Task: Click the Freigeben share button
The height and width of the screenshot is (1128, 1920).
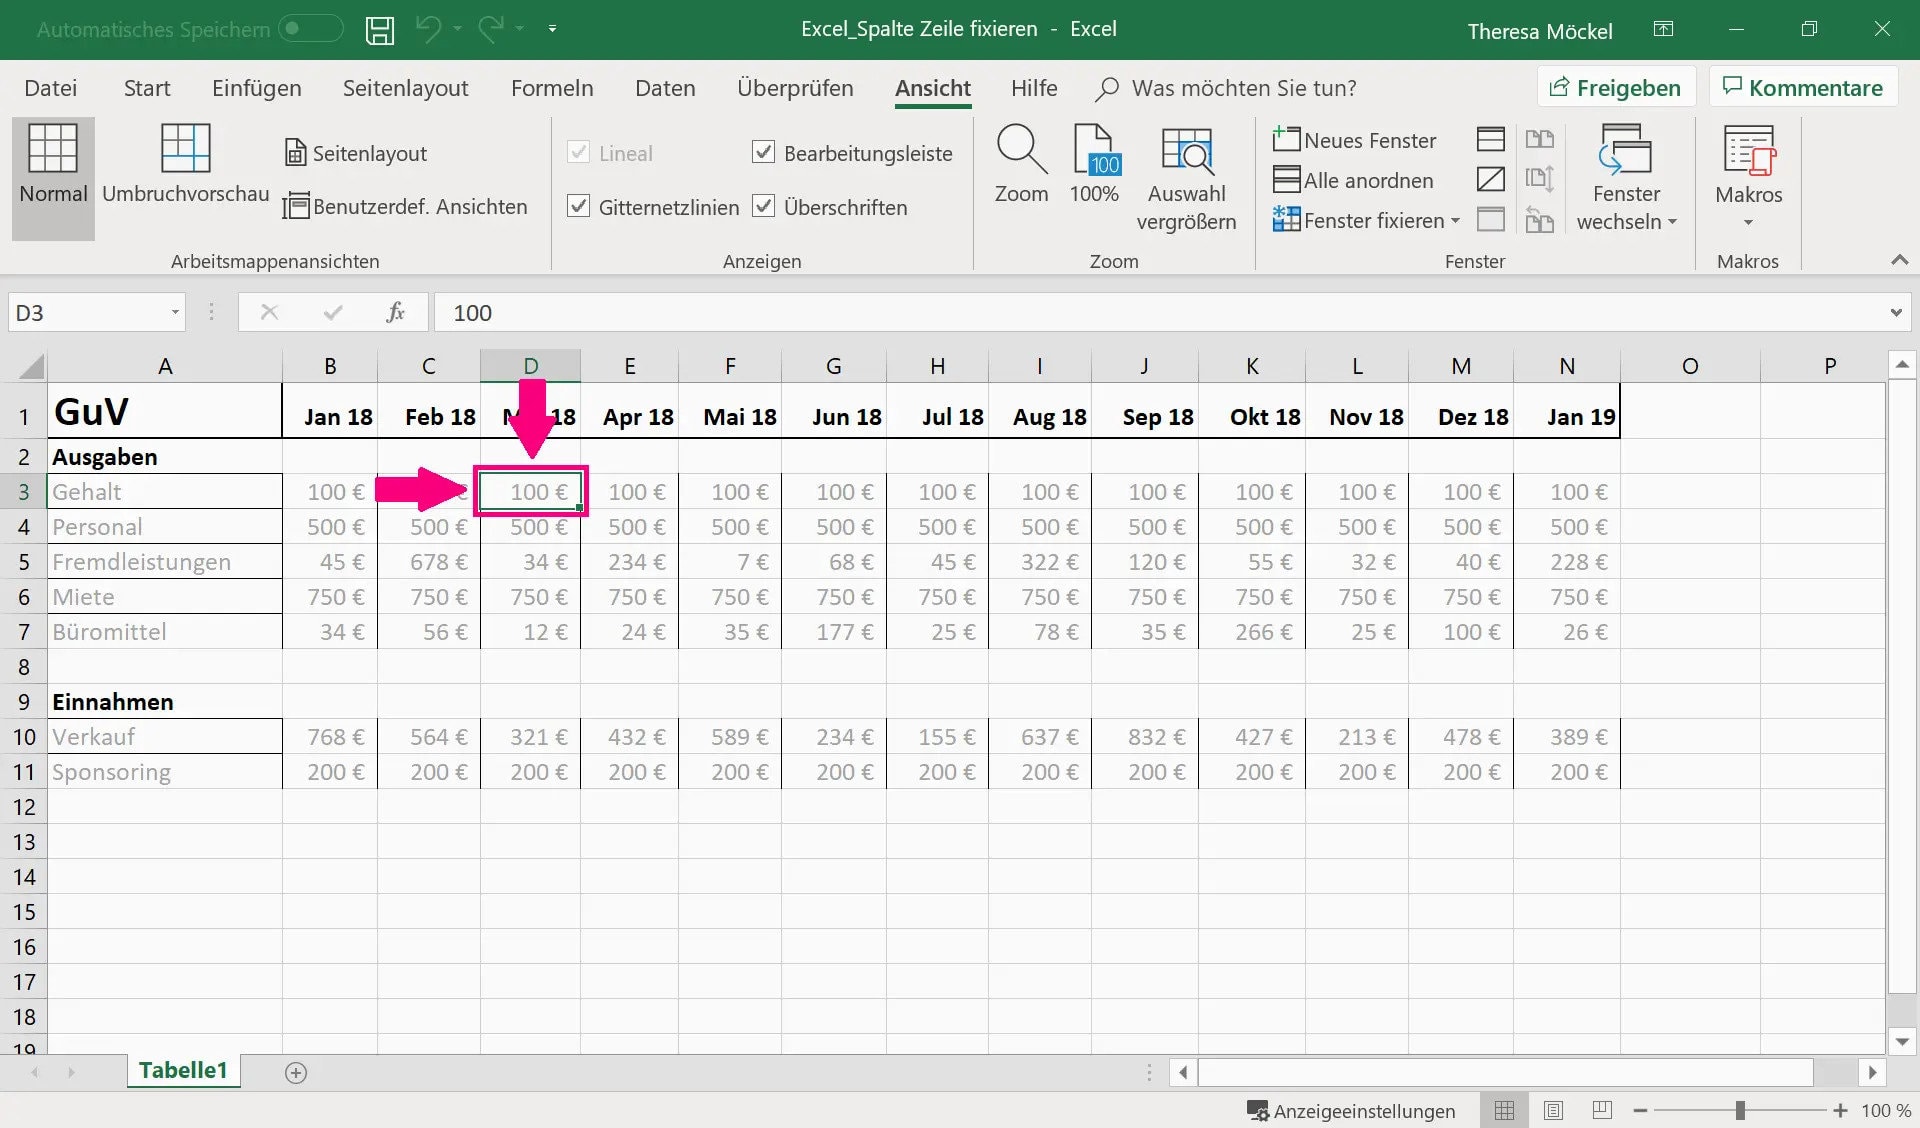Action: 1615,88
